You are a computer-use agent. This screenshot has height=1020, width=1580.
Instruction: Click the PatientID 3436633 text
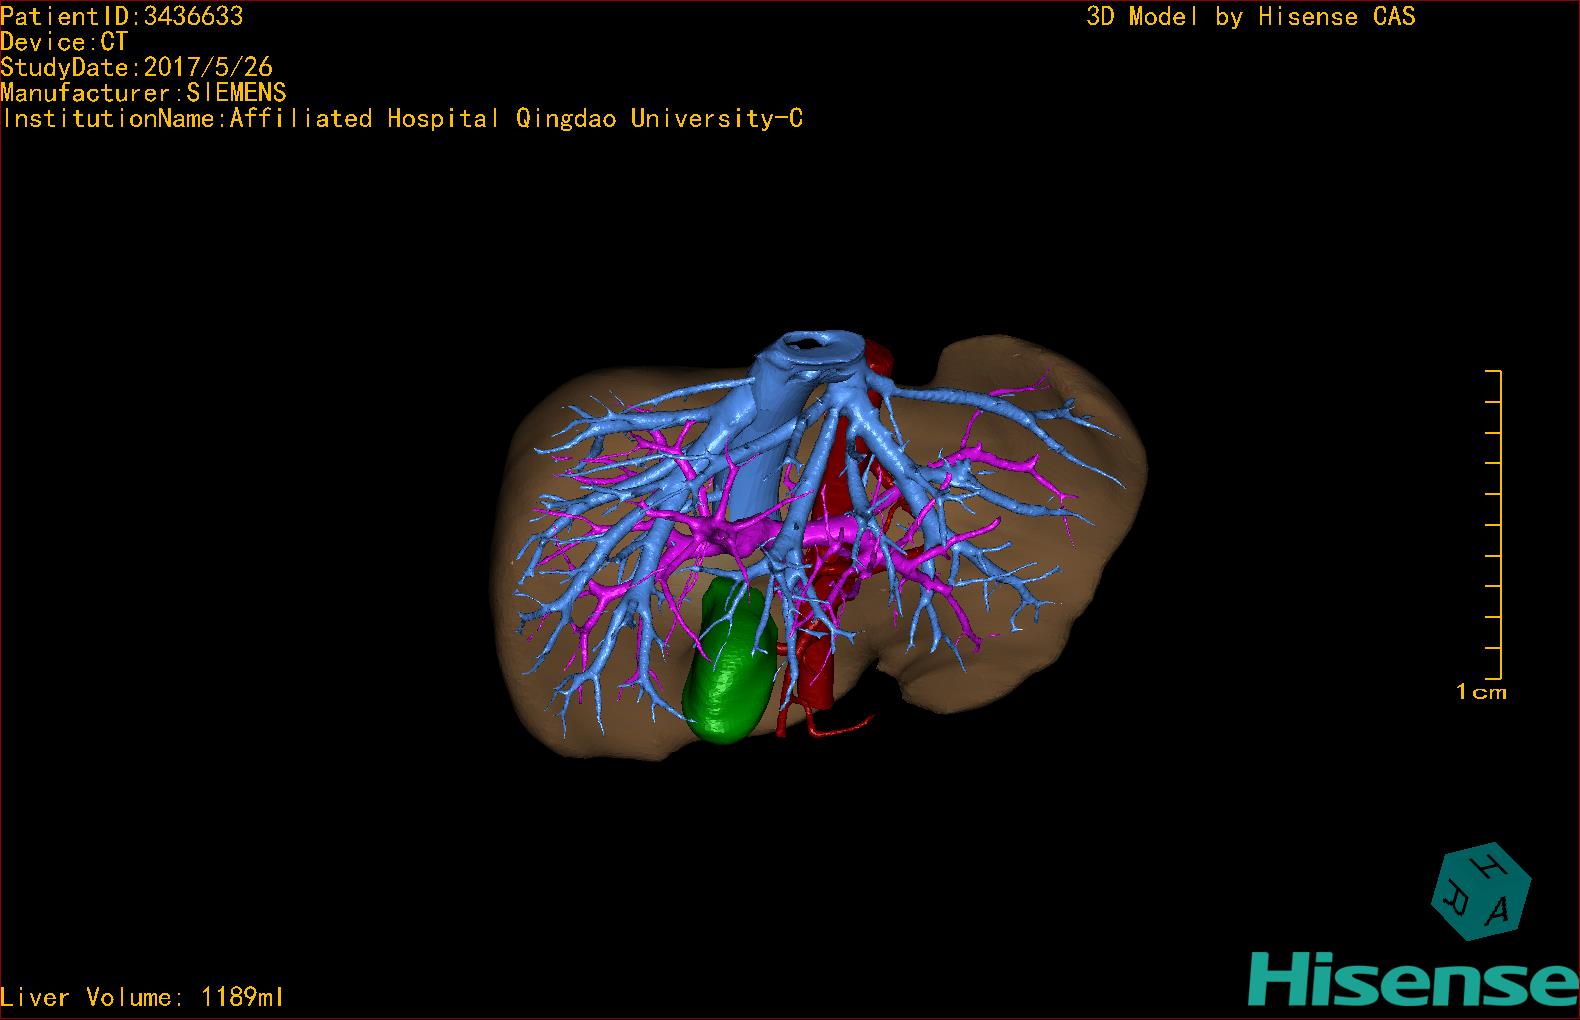click(121, 16)
